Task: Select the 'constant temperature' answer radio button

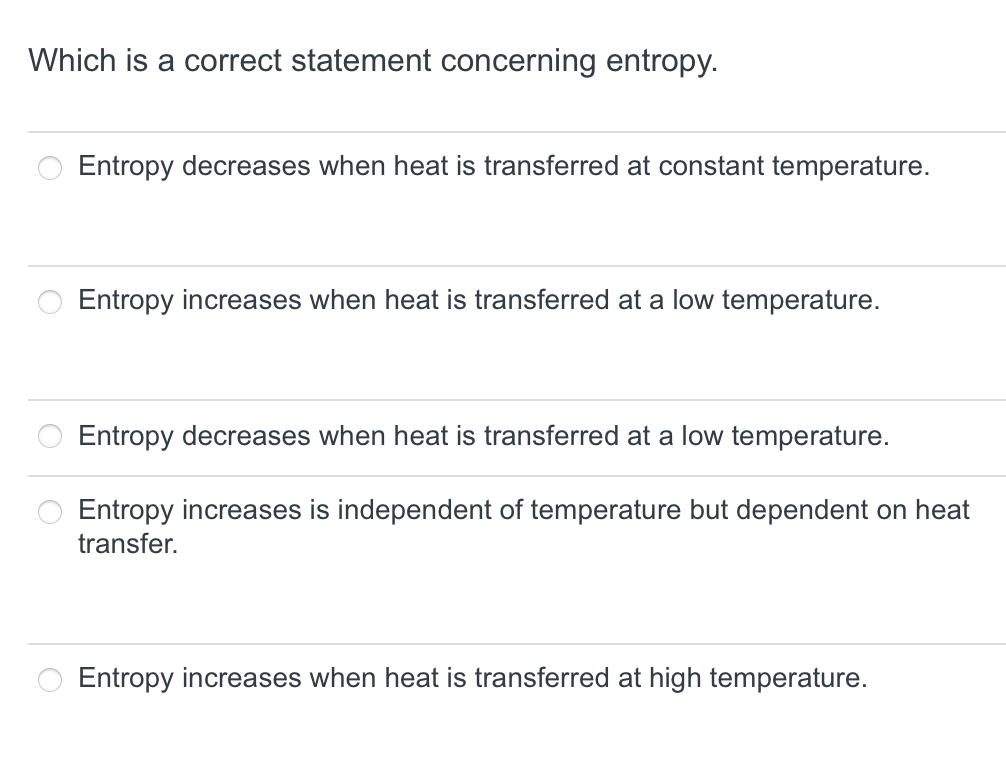Action: (50, 168)
